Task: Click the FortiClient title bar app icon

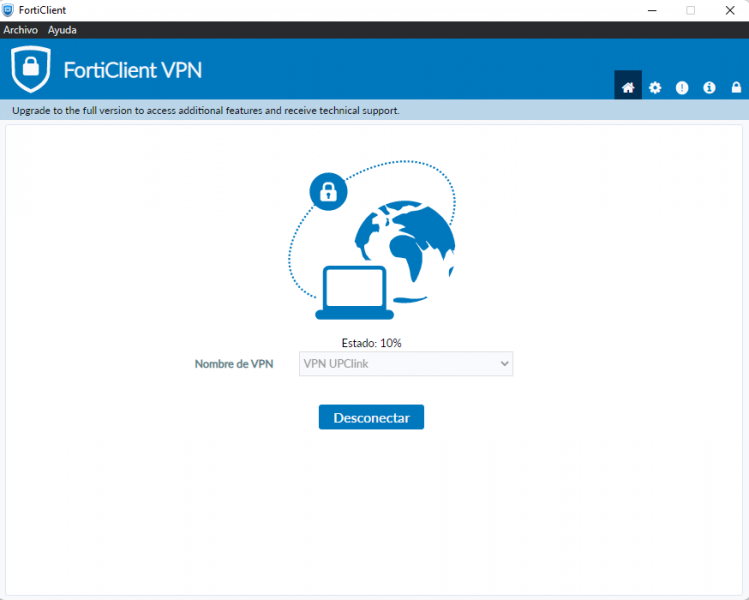Action: click(8, 10)
